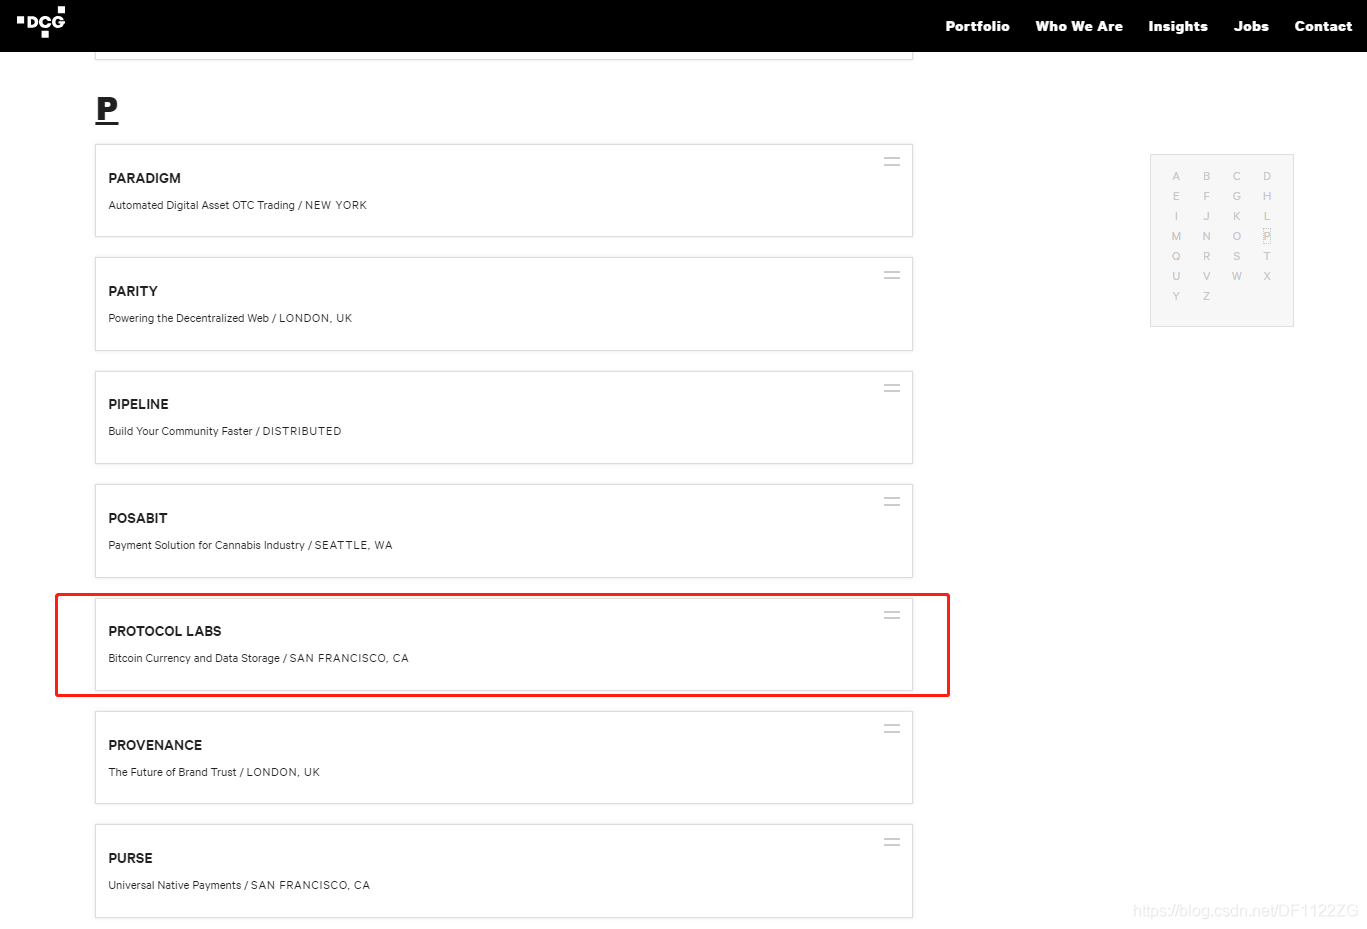Open the Insights nav link
The width and height of the screenshot is (1367, 929).
1178,26
